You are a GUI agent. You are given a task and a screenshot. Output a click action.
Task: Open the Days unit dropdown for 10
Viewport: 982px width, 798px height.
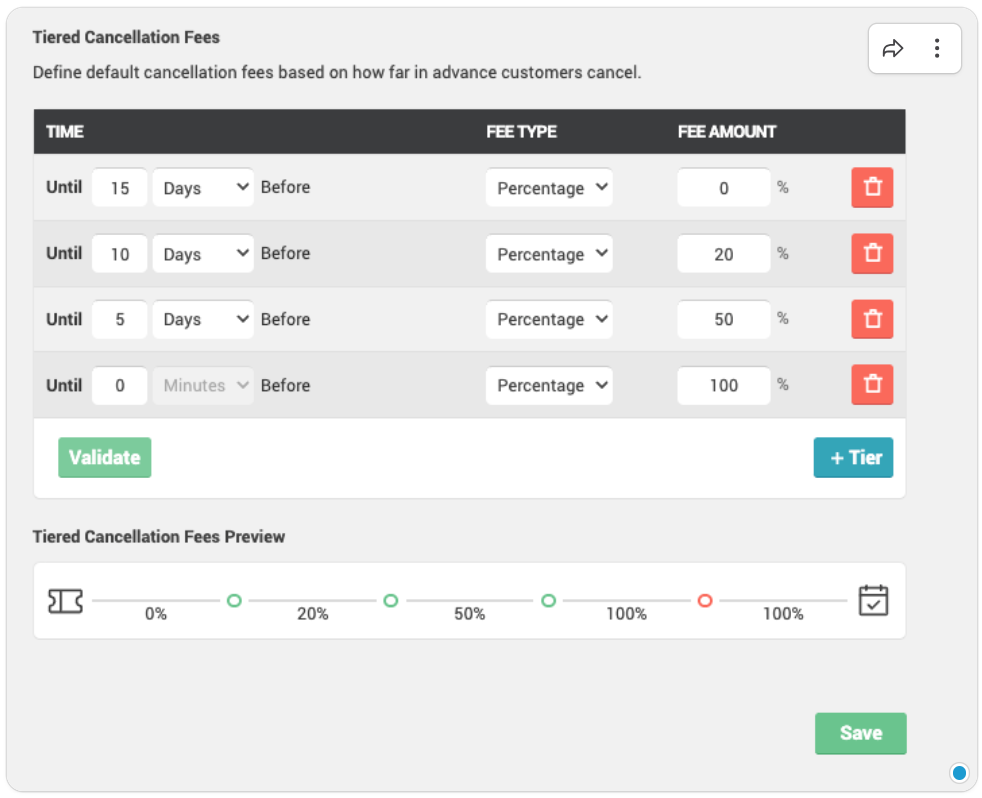click(x=204, y=254)
